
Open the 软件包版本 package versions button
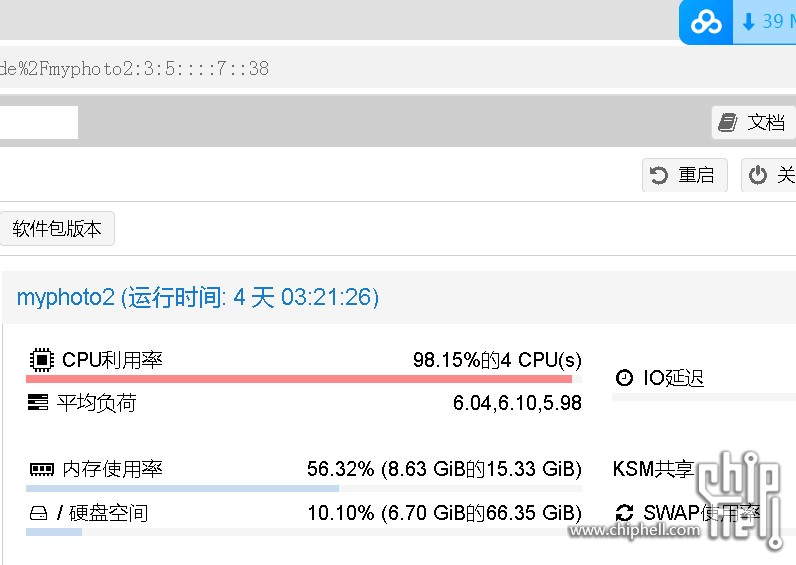pyautogui.click(x=57, y=228)
